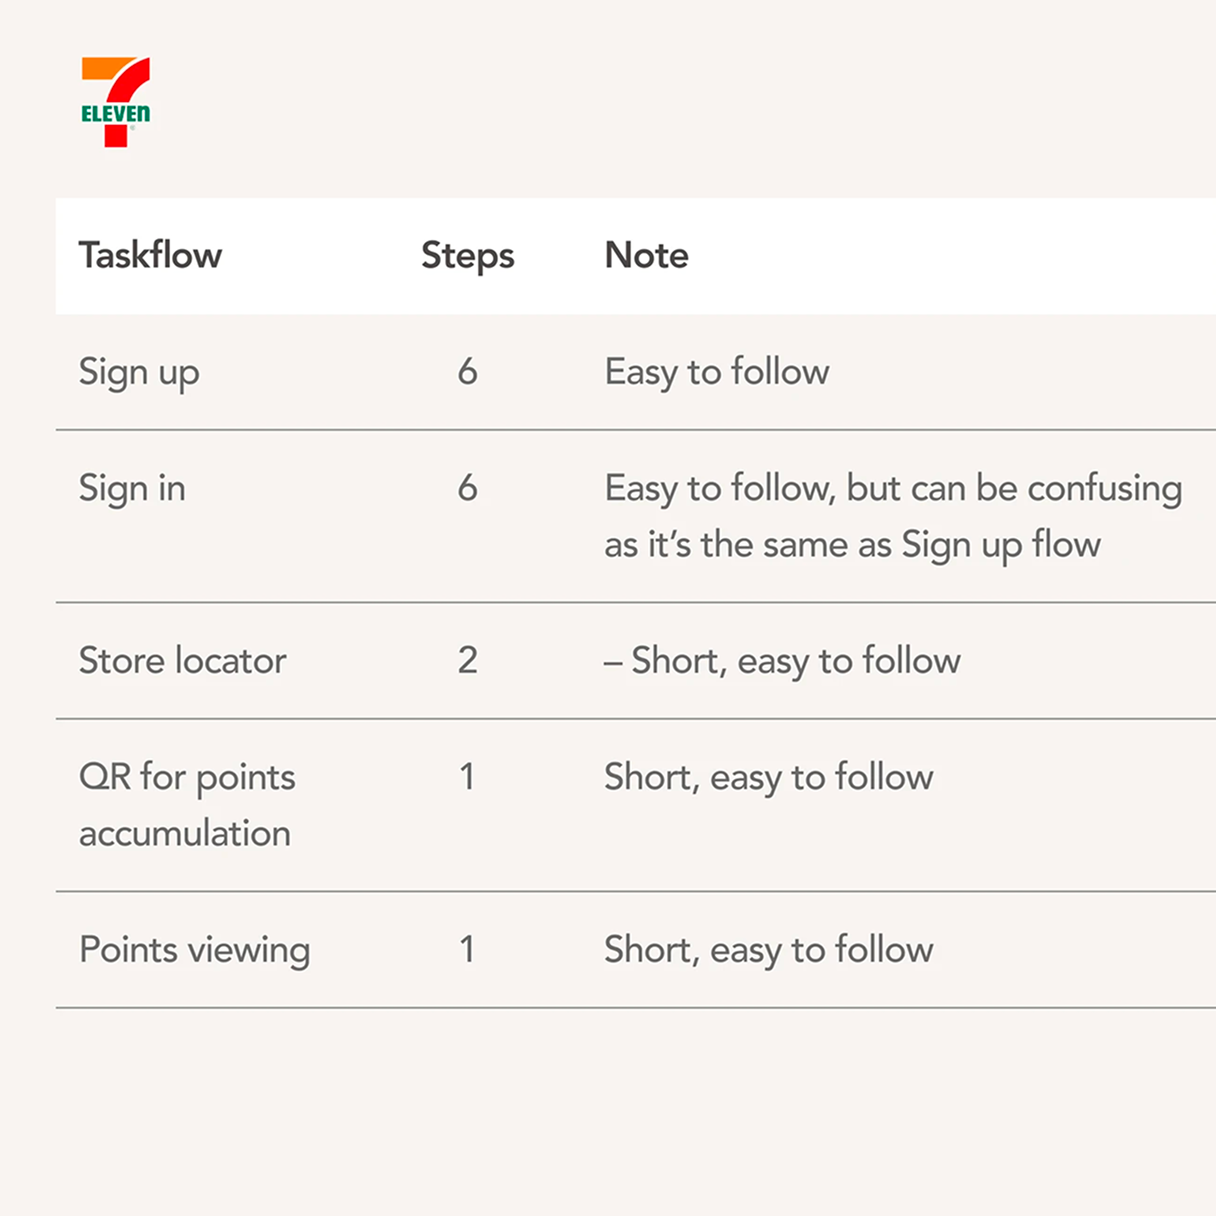Click QR for points accumulation cell
Viewport: 1216px width, 1216px height.
coord(187,805)
